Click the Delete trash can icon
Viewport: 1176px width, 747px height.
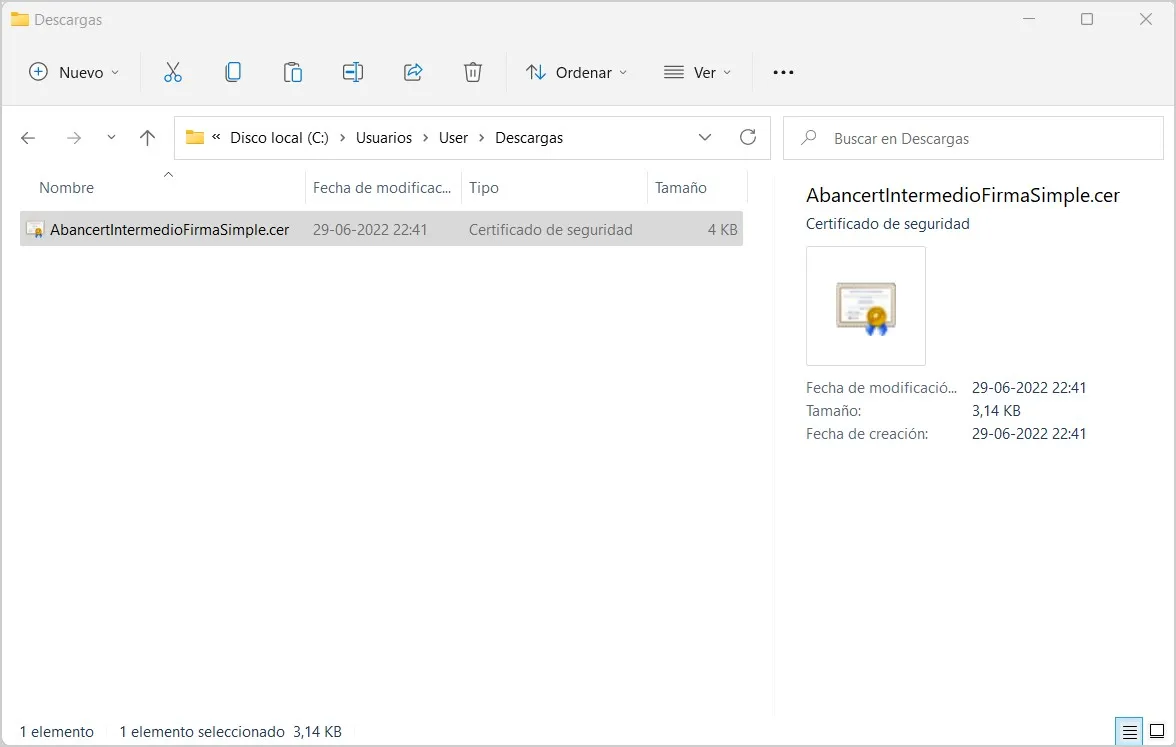(472, 72)
